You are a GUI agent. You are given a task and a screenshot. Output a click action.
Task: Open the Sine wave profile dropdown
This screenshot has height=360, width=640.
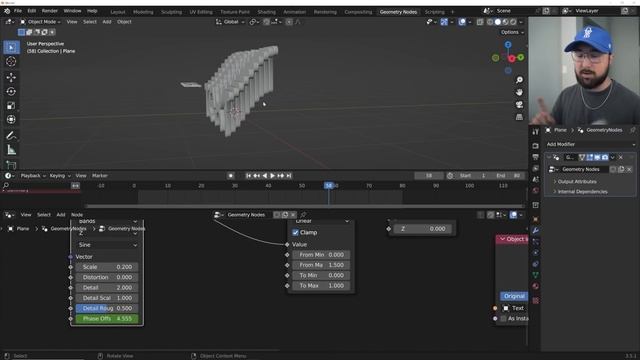pyautogui.click(x=107, y=245)
